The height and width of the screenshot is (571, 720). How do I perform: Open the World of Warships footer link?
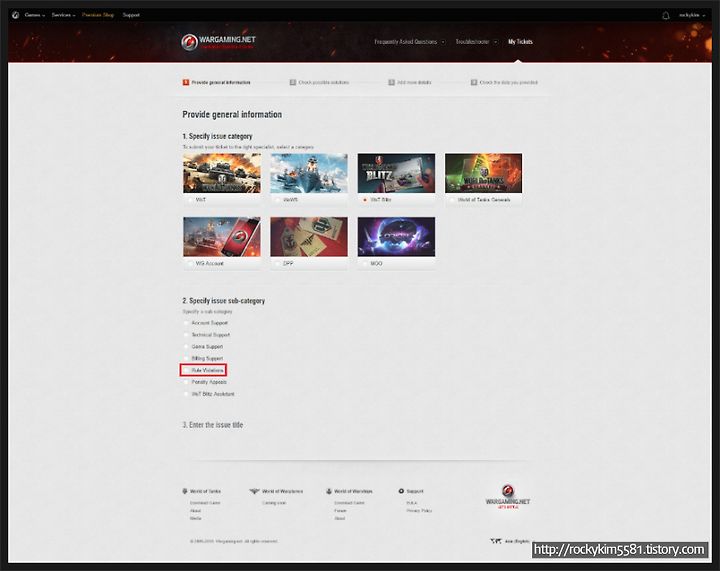point(353,491)
